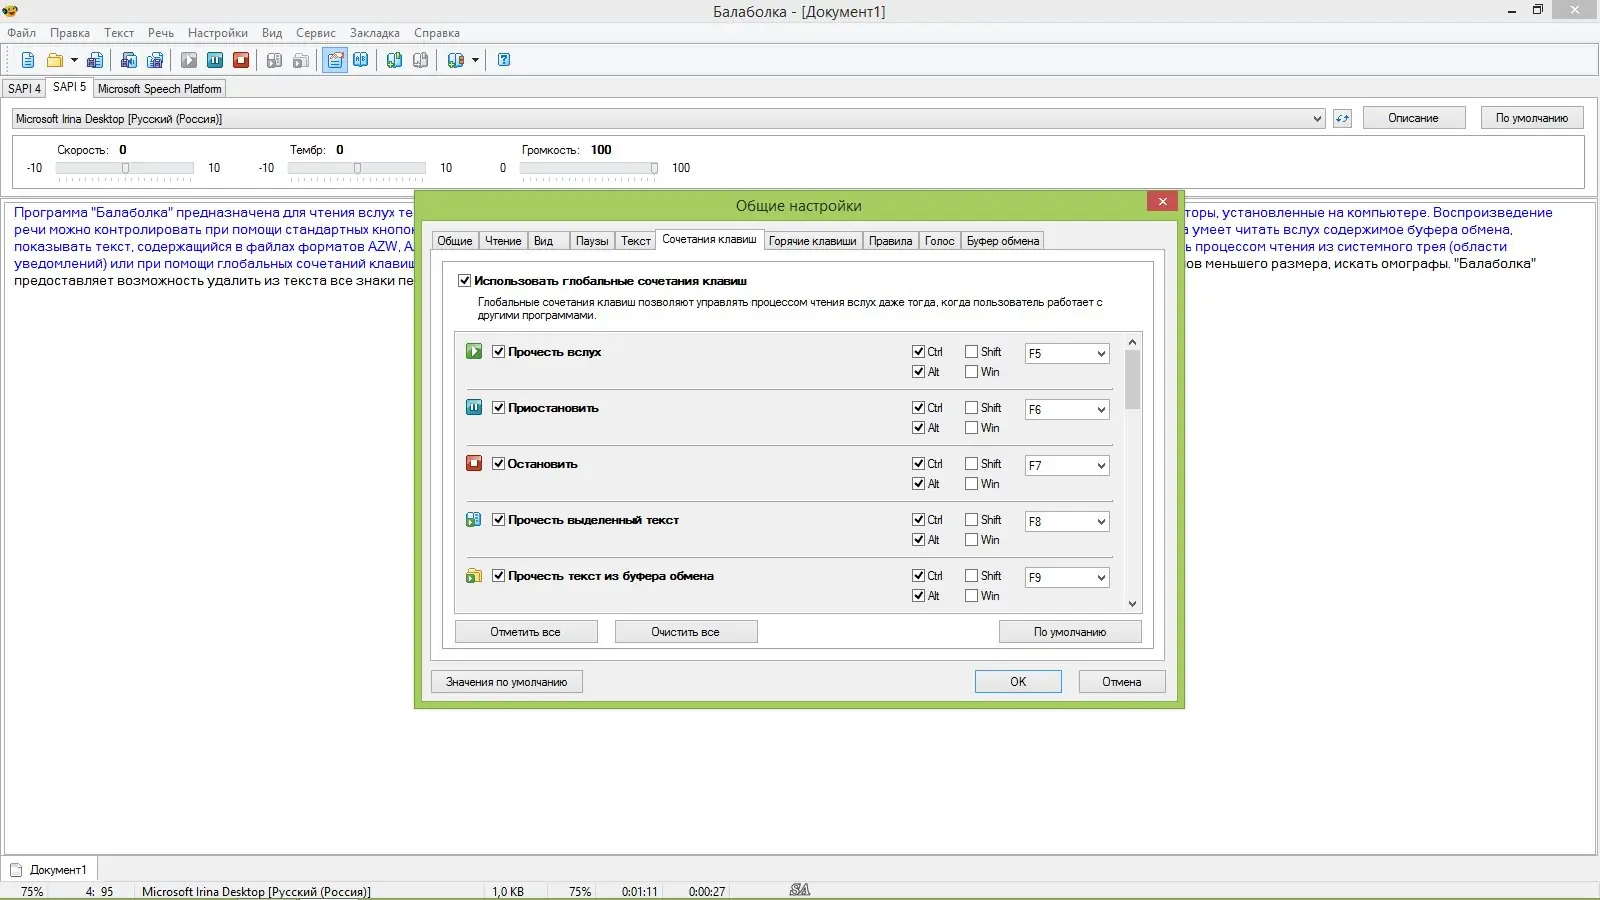Click the Отметить все button
This screenshot has height=900, width=1600.
tap(526, 632)
